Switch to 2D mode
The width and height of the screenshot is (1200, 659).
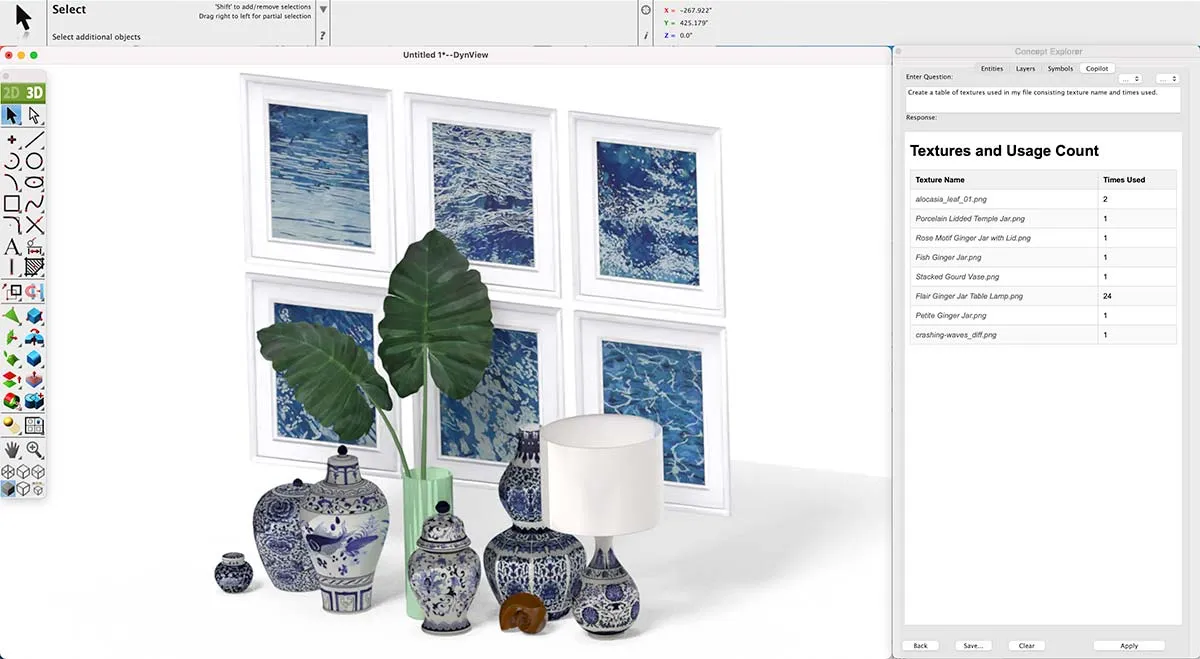pos(12,93)
